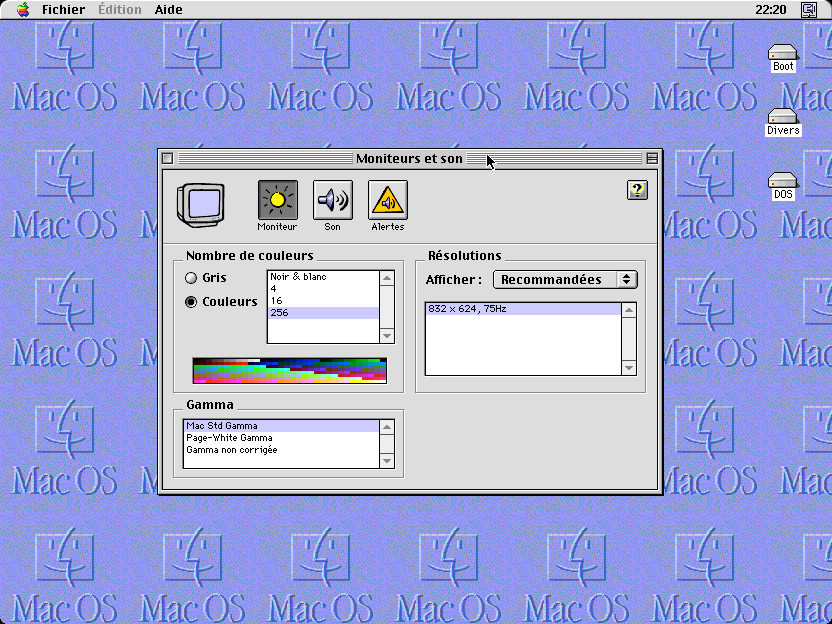Open the help question mark button
The width and height of the screenshot is (832, 624).
coord(637,190)
